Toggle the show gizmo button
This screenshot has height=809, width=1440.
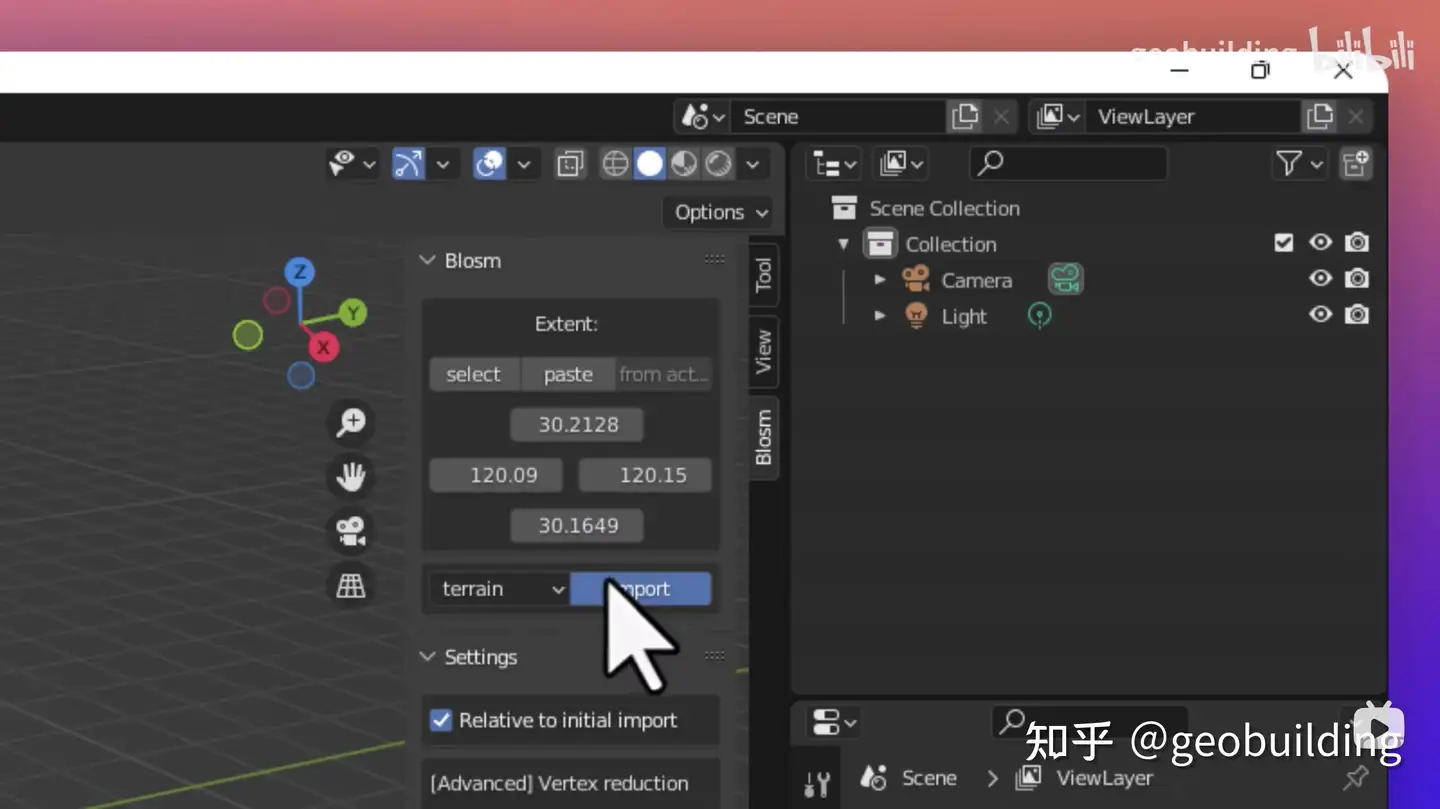point(408,163)
